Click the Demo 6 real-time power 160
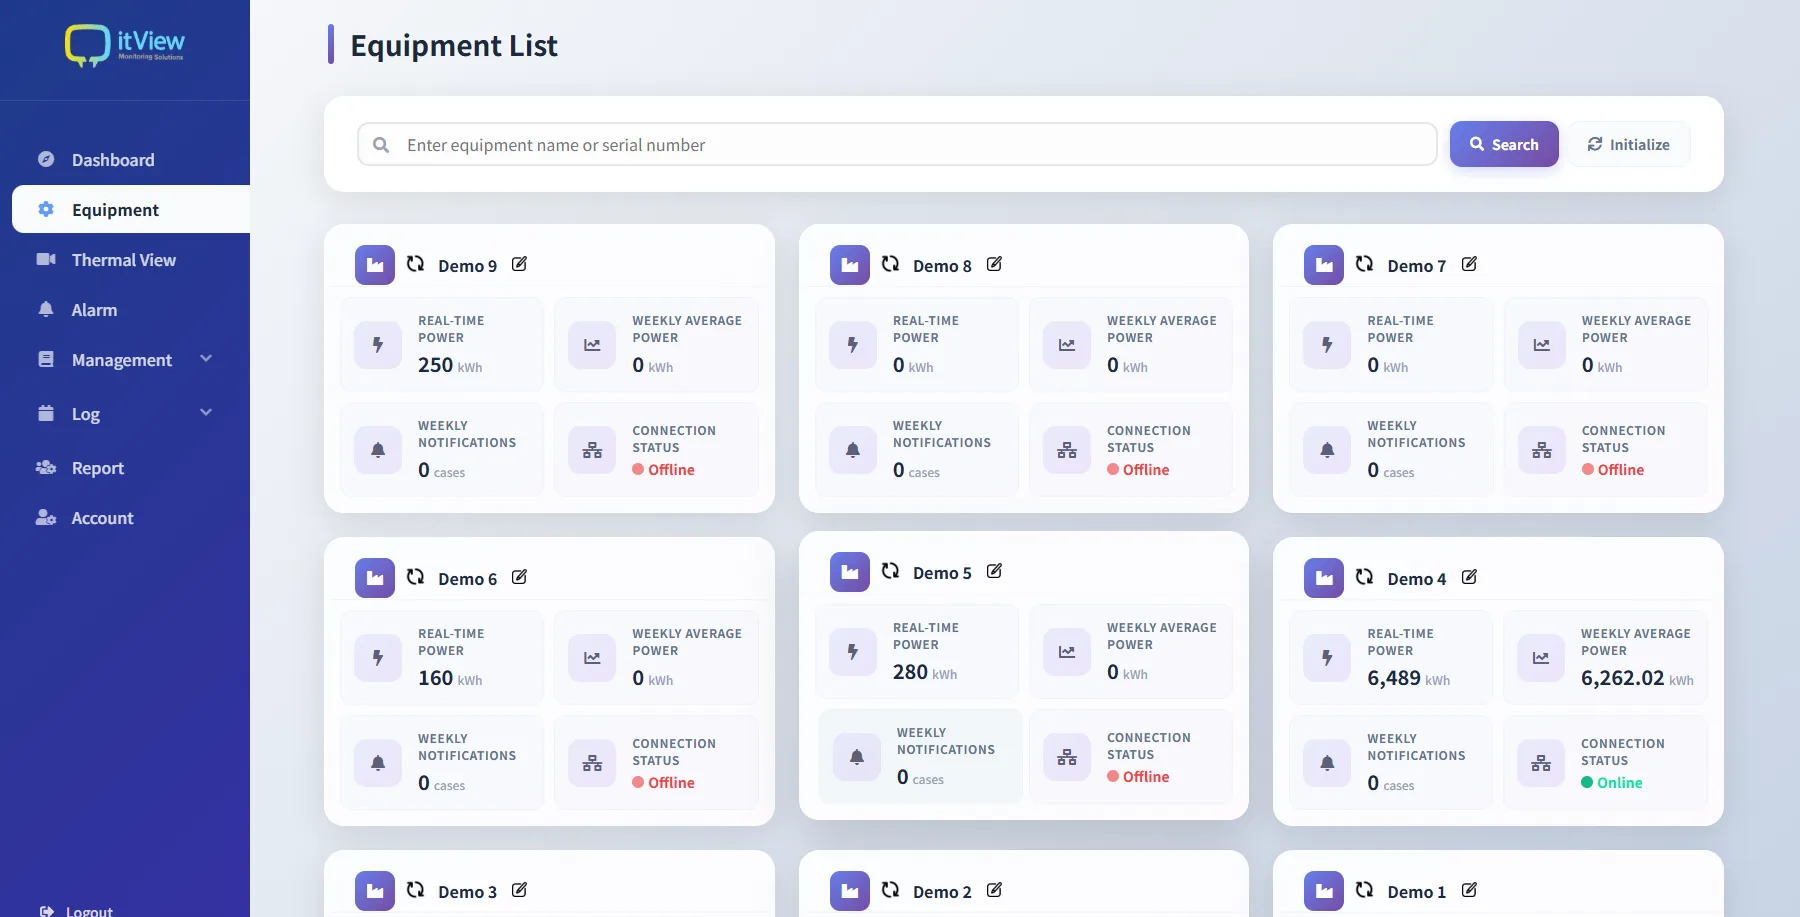 (x=436, y=678)
